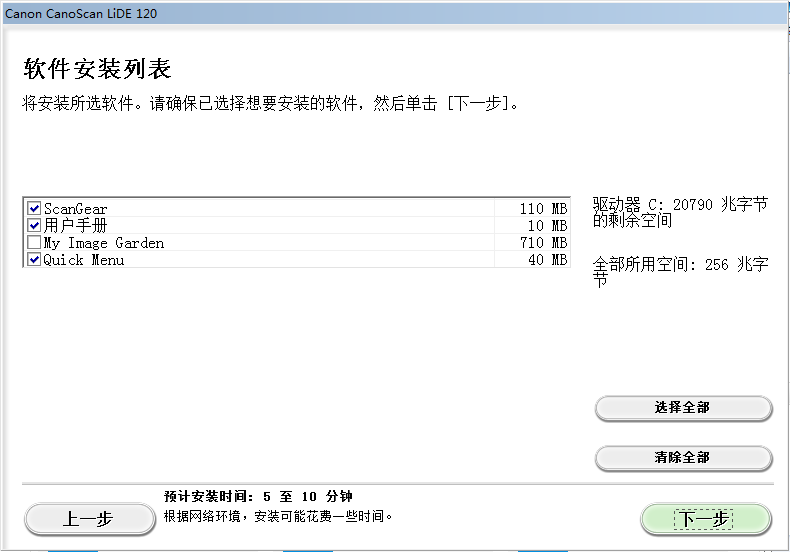This screenshot has height=552, width=790.
Task: Click the 软件安装列表 heading
Action: coord(97,68)
